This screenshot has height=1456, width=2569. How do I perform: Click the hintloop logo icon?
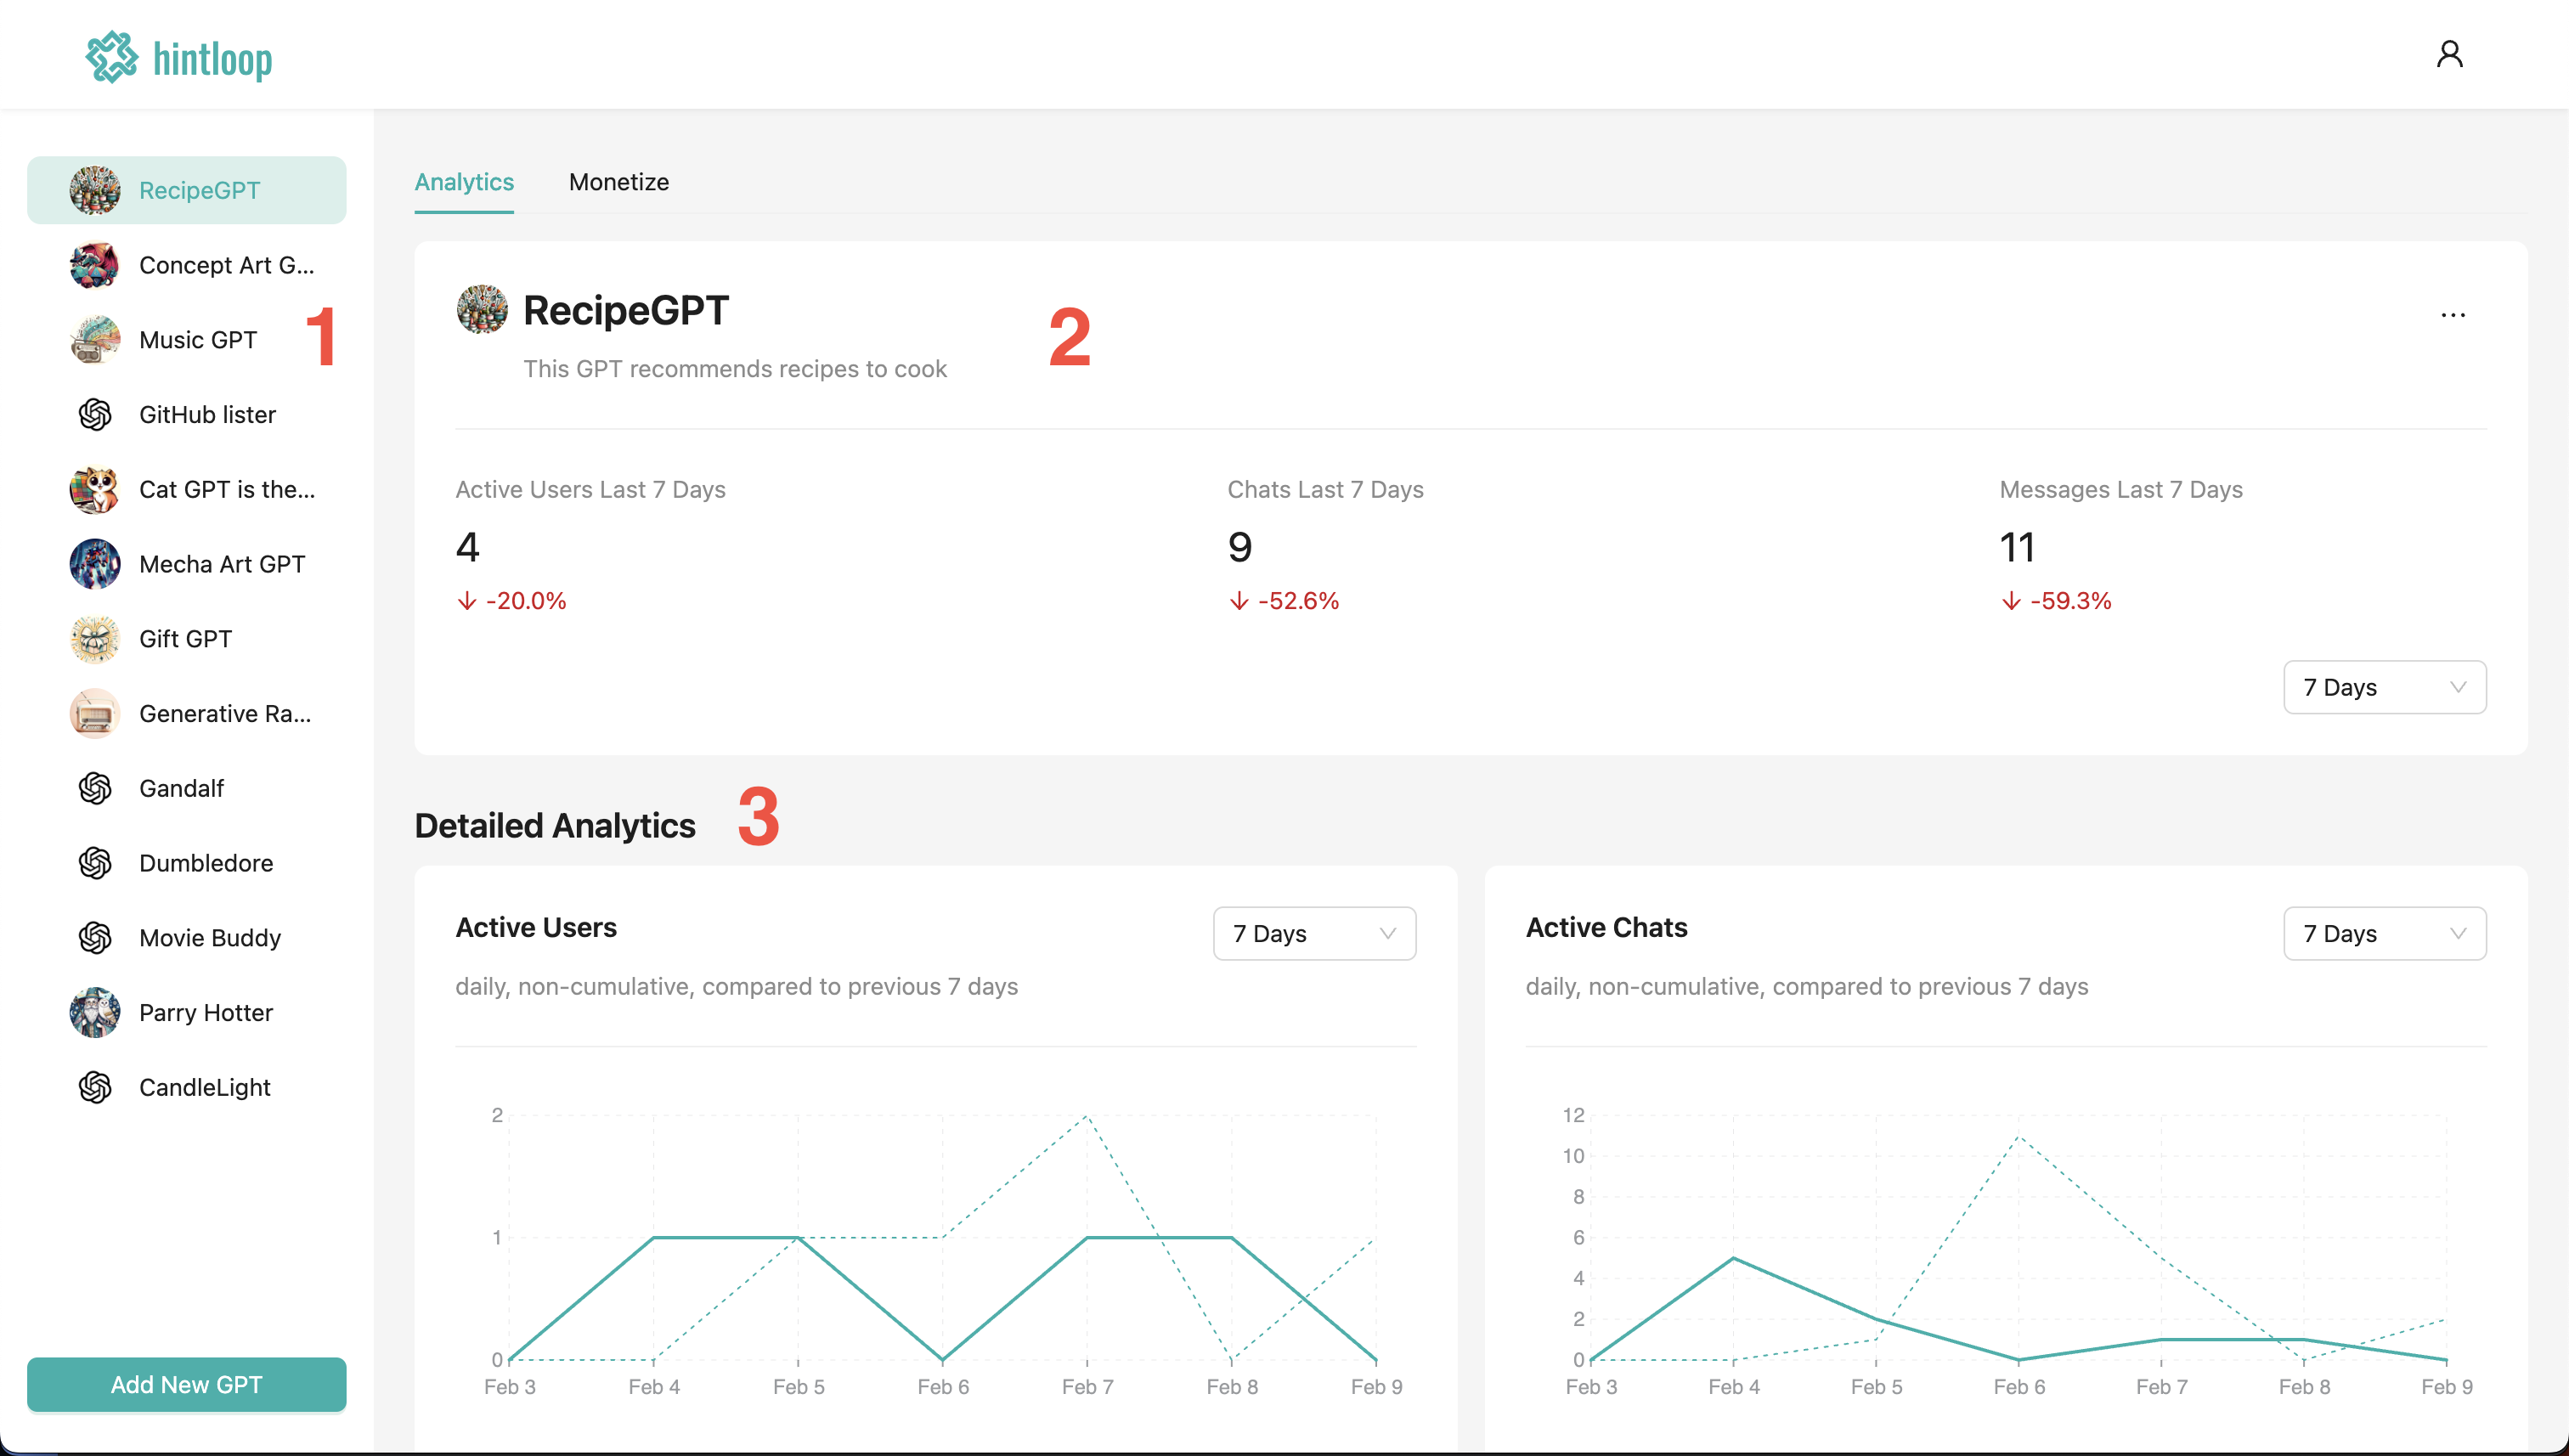point(111,57)
